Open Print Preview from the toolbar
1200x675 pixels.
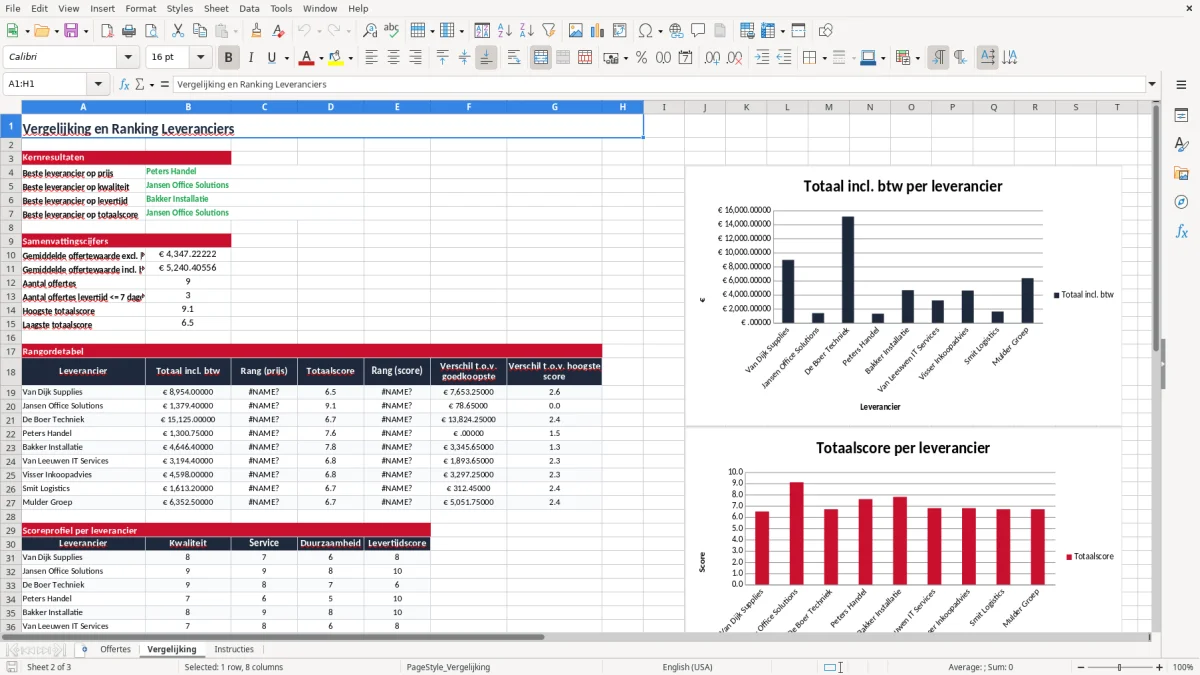tap(153, 31)
